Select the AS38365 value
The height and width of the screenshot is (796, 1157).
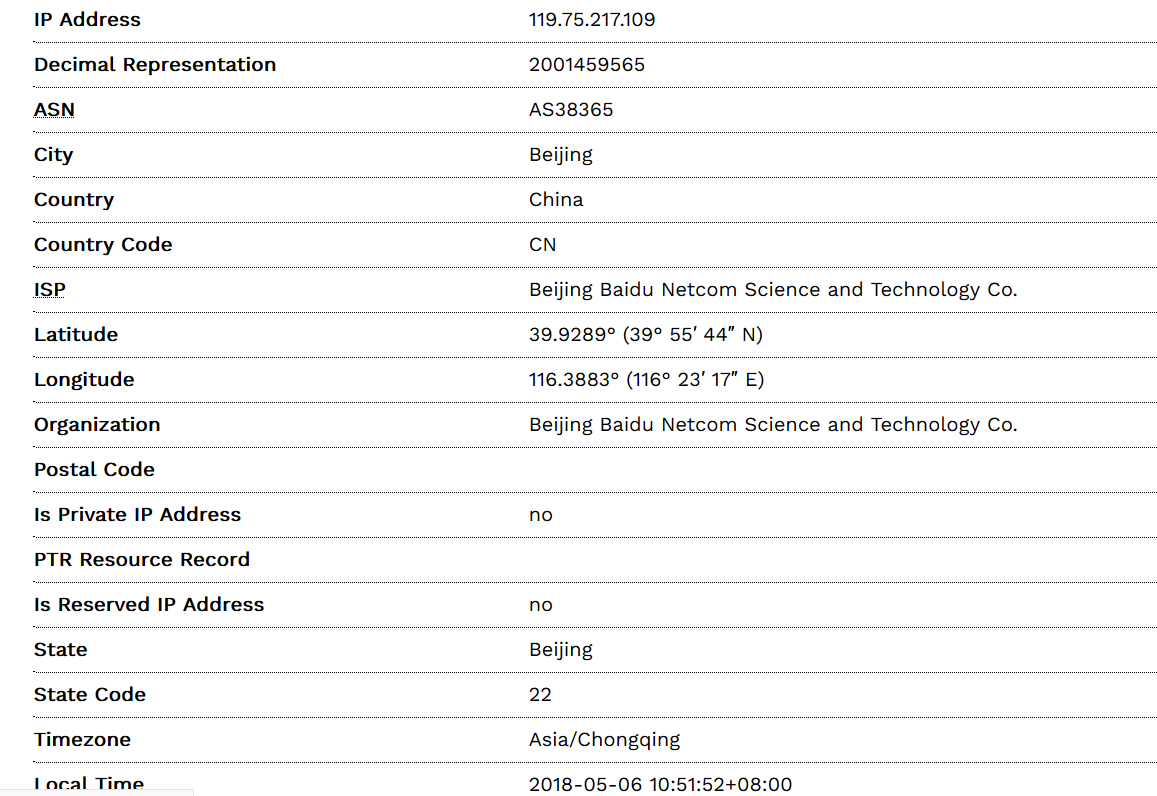click(x=571, y=110)
